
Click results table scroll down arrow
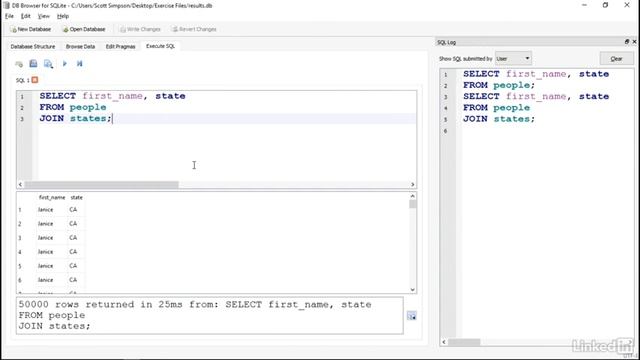click(x=413, y=289)
